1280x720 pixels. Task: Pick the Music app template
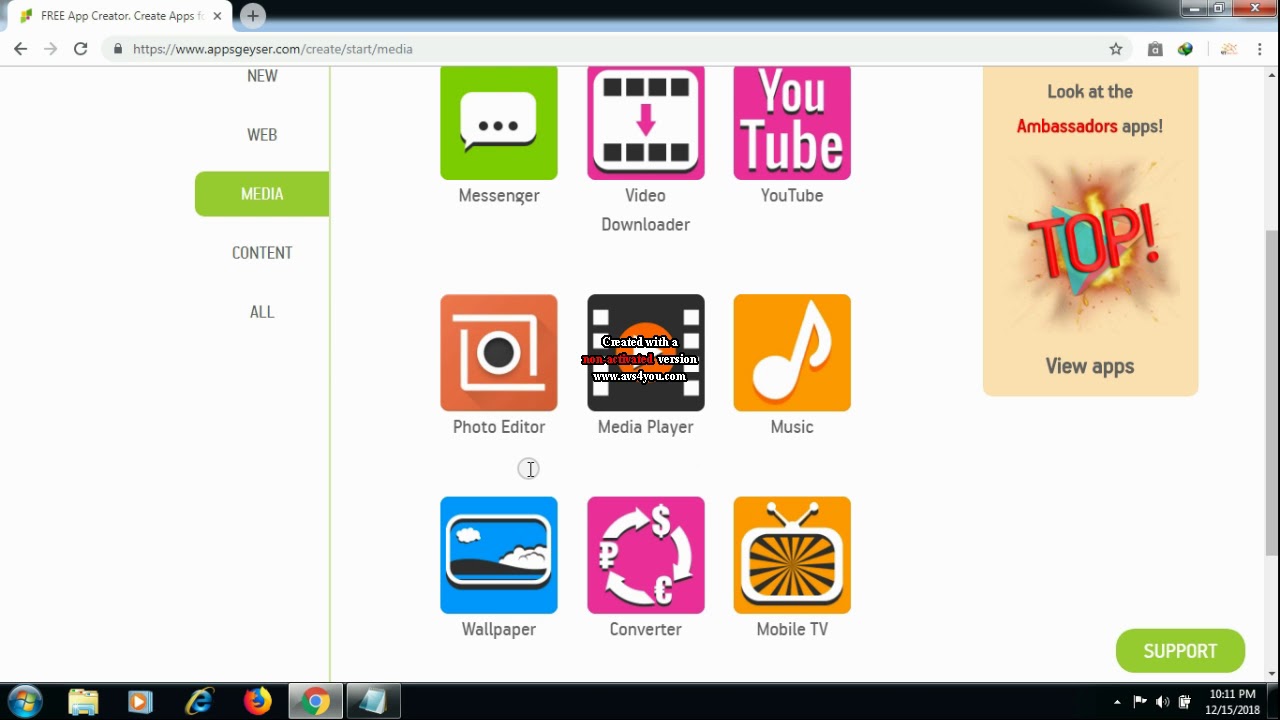pos(791,352)
